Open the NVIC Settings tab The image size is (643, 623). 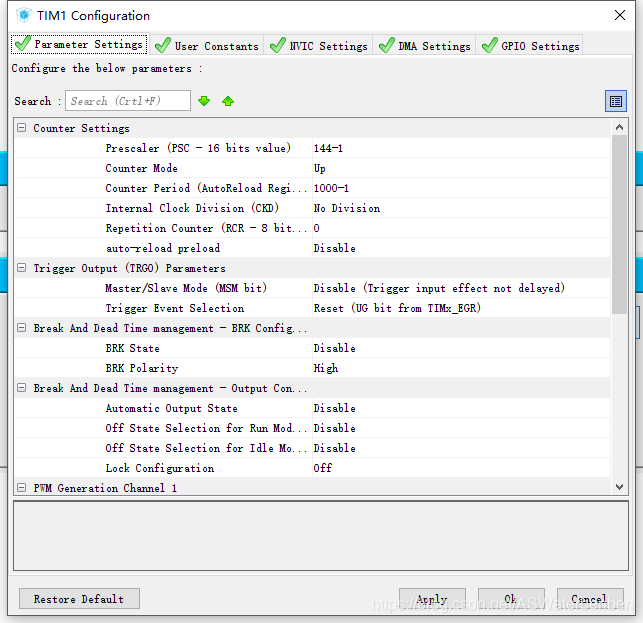[x=318, y=46]
